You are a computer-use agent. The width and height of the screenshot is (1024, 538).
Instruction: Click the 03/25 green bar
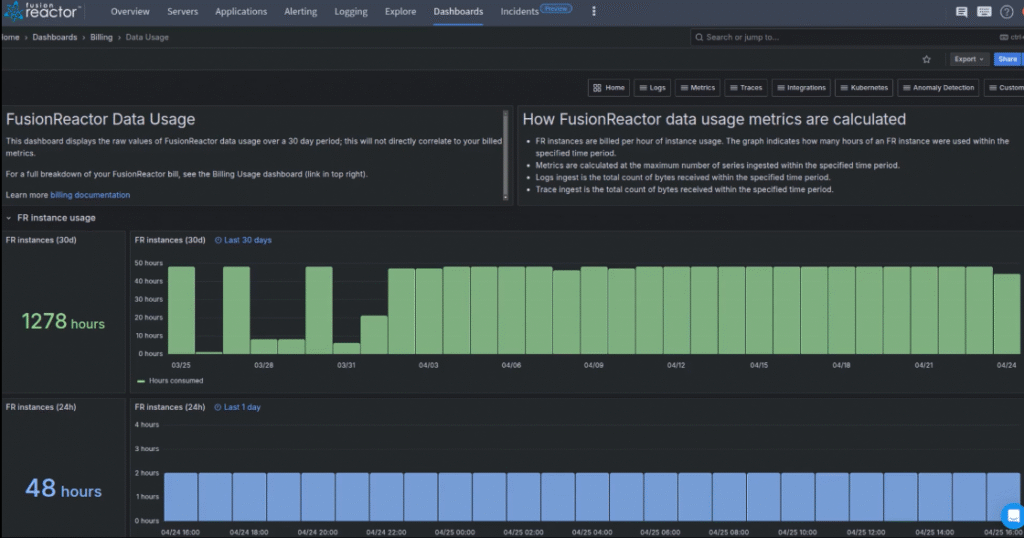(182, 310)
